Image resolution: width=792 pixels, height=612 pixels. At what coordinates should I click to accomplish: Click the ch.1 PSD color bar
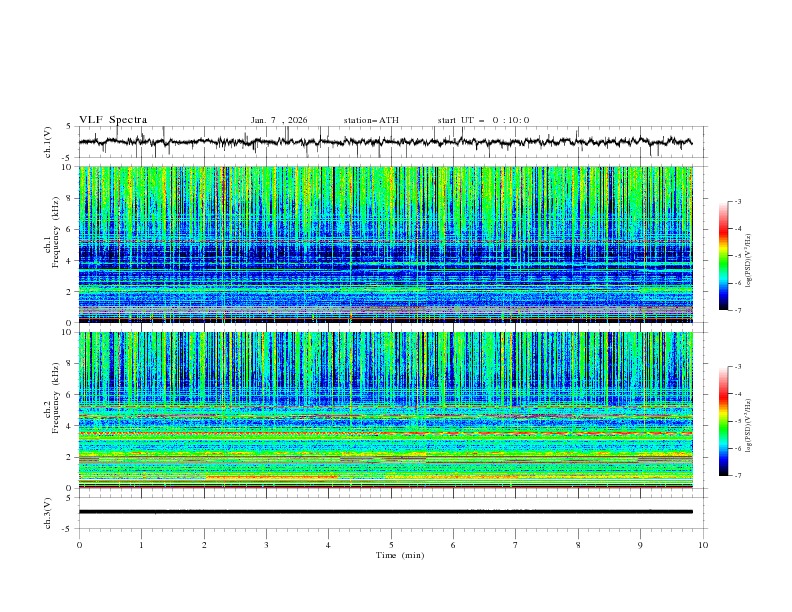point(723,256)
